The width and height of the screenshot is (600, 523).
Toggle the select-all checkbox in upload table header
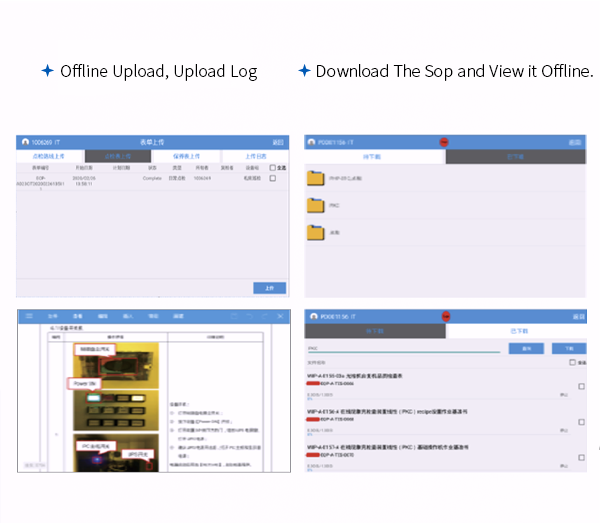click(272, 168)
